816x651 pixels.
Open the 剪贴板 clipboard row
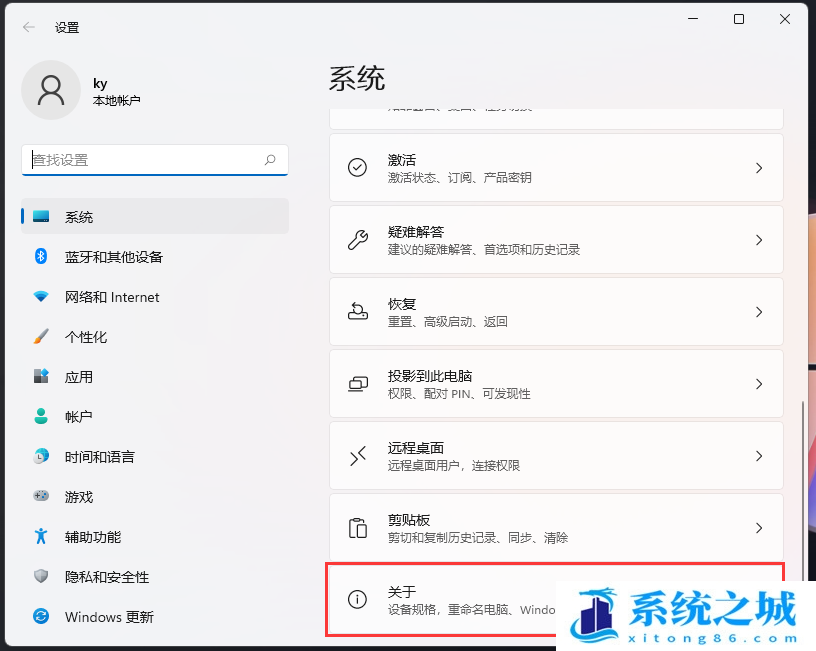(556, 527)
